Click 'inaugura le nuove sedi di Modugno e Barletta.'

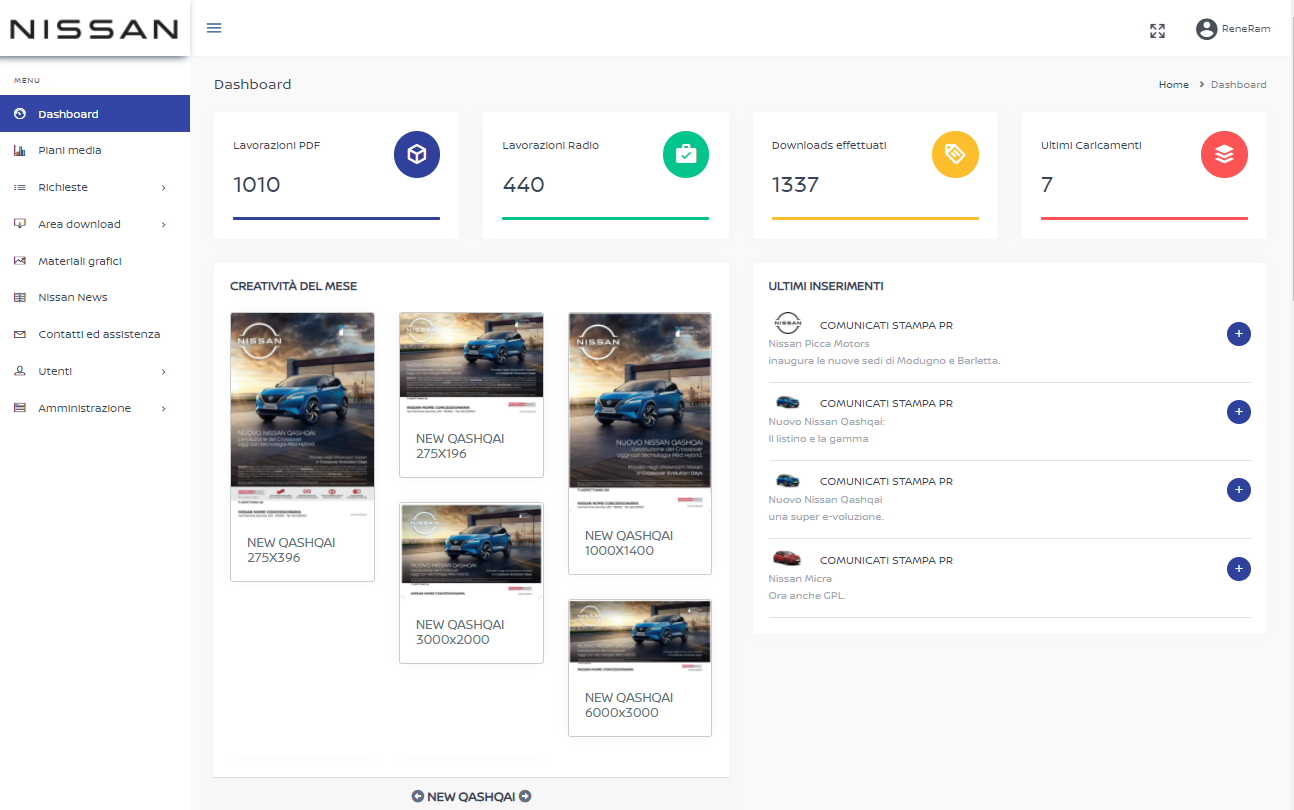[884, 361]
